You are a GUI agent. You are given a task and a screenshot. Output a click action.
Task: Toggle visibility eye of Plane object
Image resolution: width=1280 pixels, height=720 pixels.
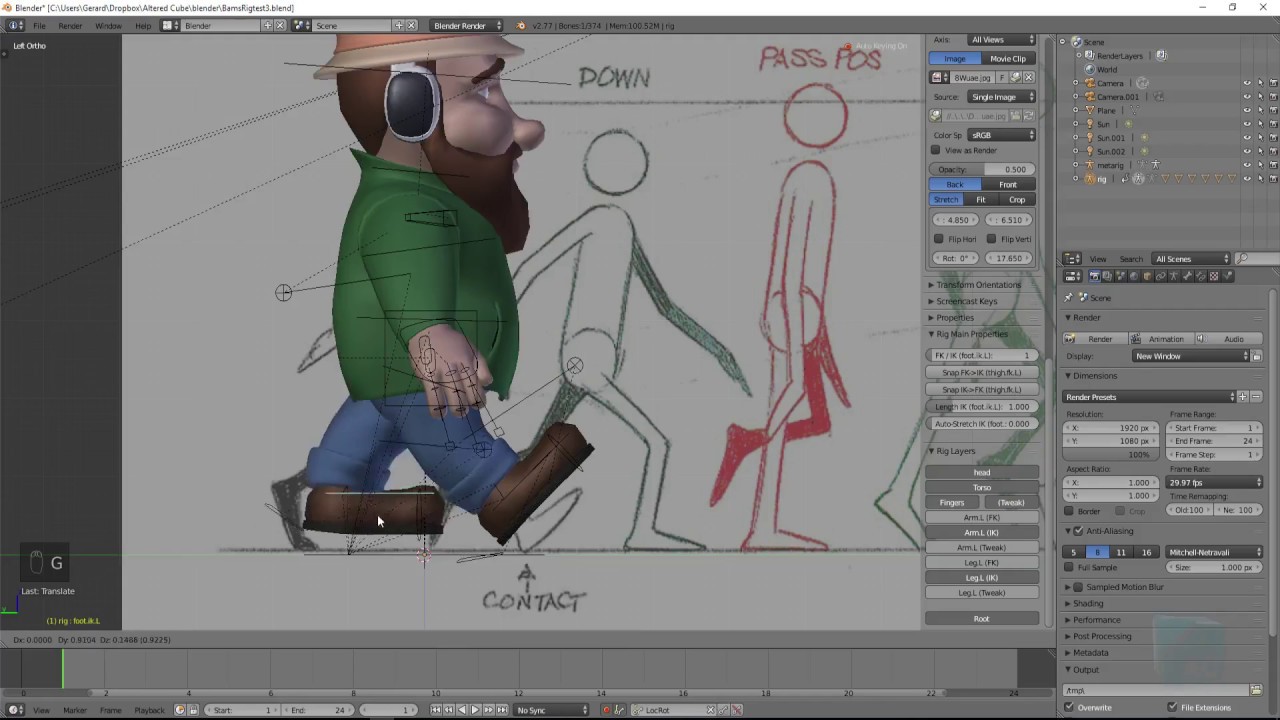click(1246, 111)
